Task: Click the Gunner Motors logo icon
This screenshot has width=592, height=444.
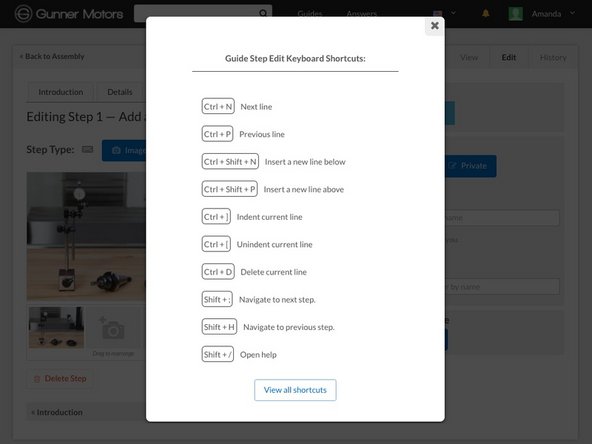Action: 23,14
